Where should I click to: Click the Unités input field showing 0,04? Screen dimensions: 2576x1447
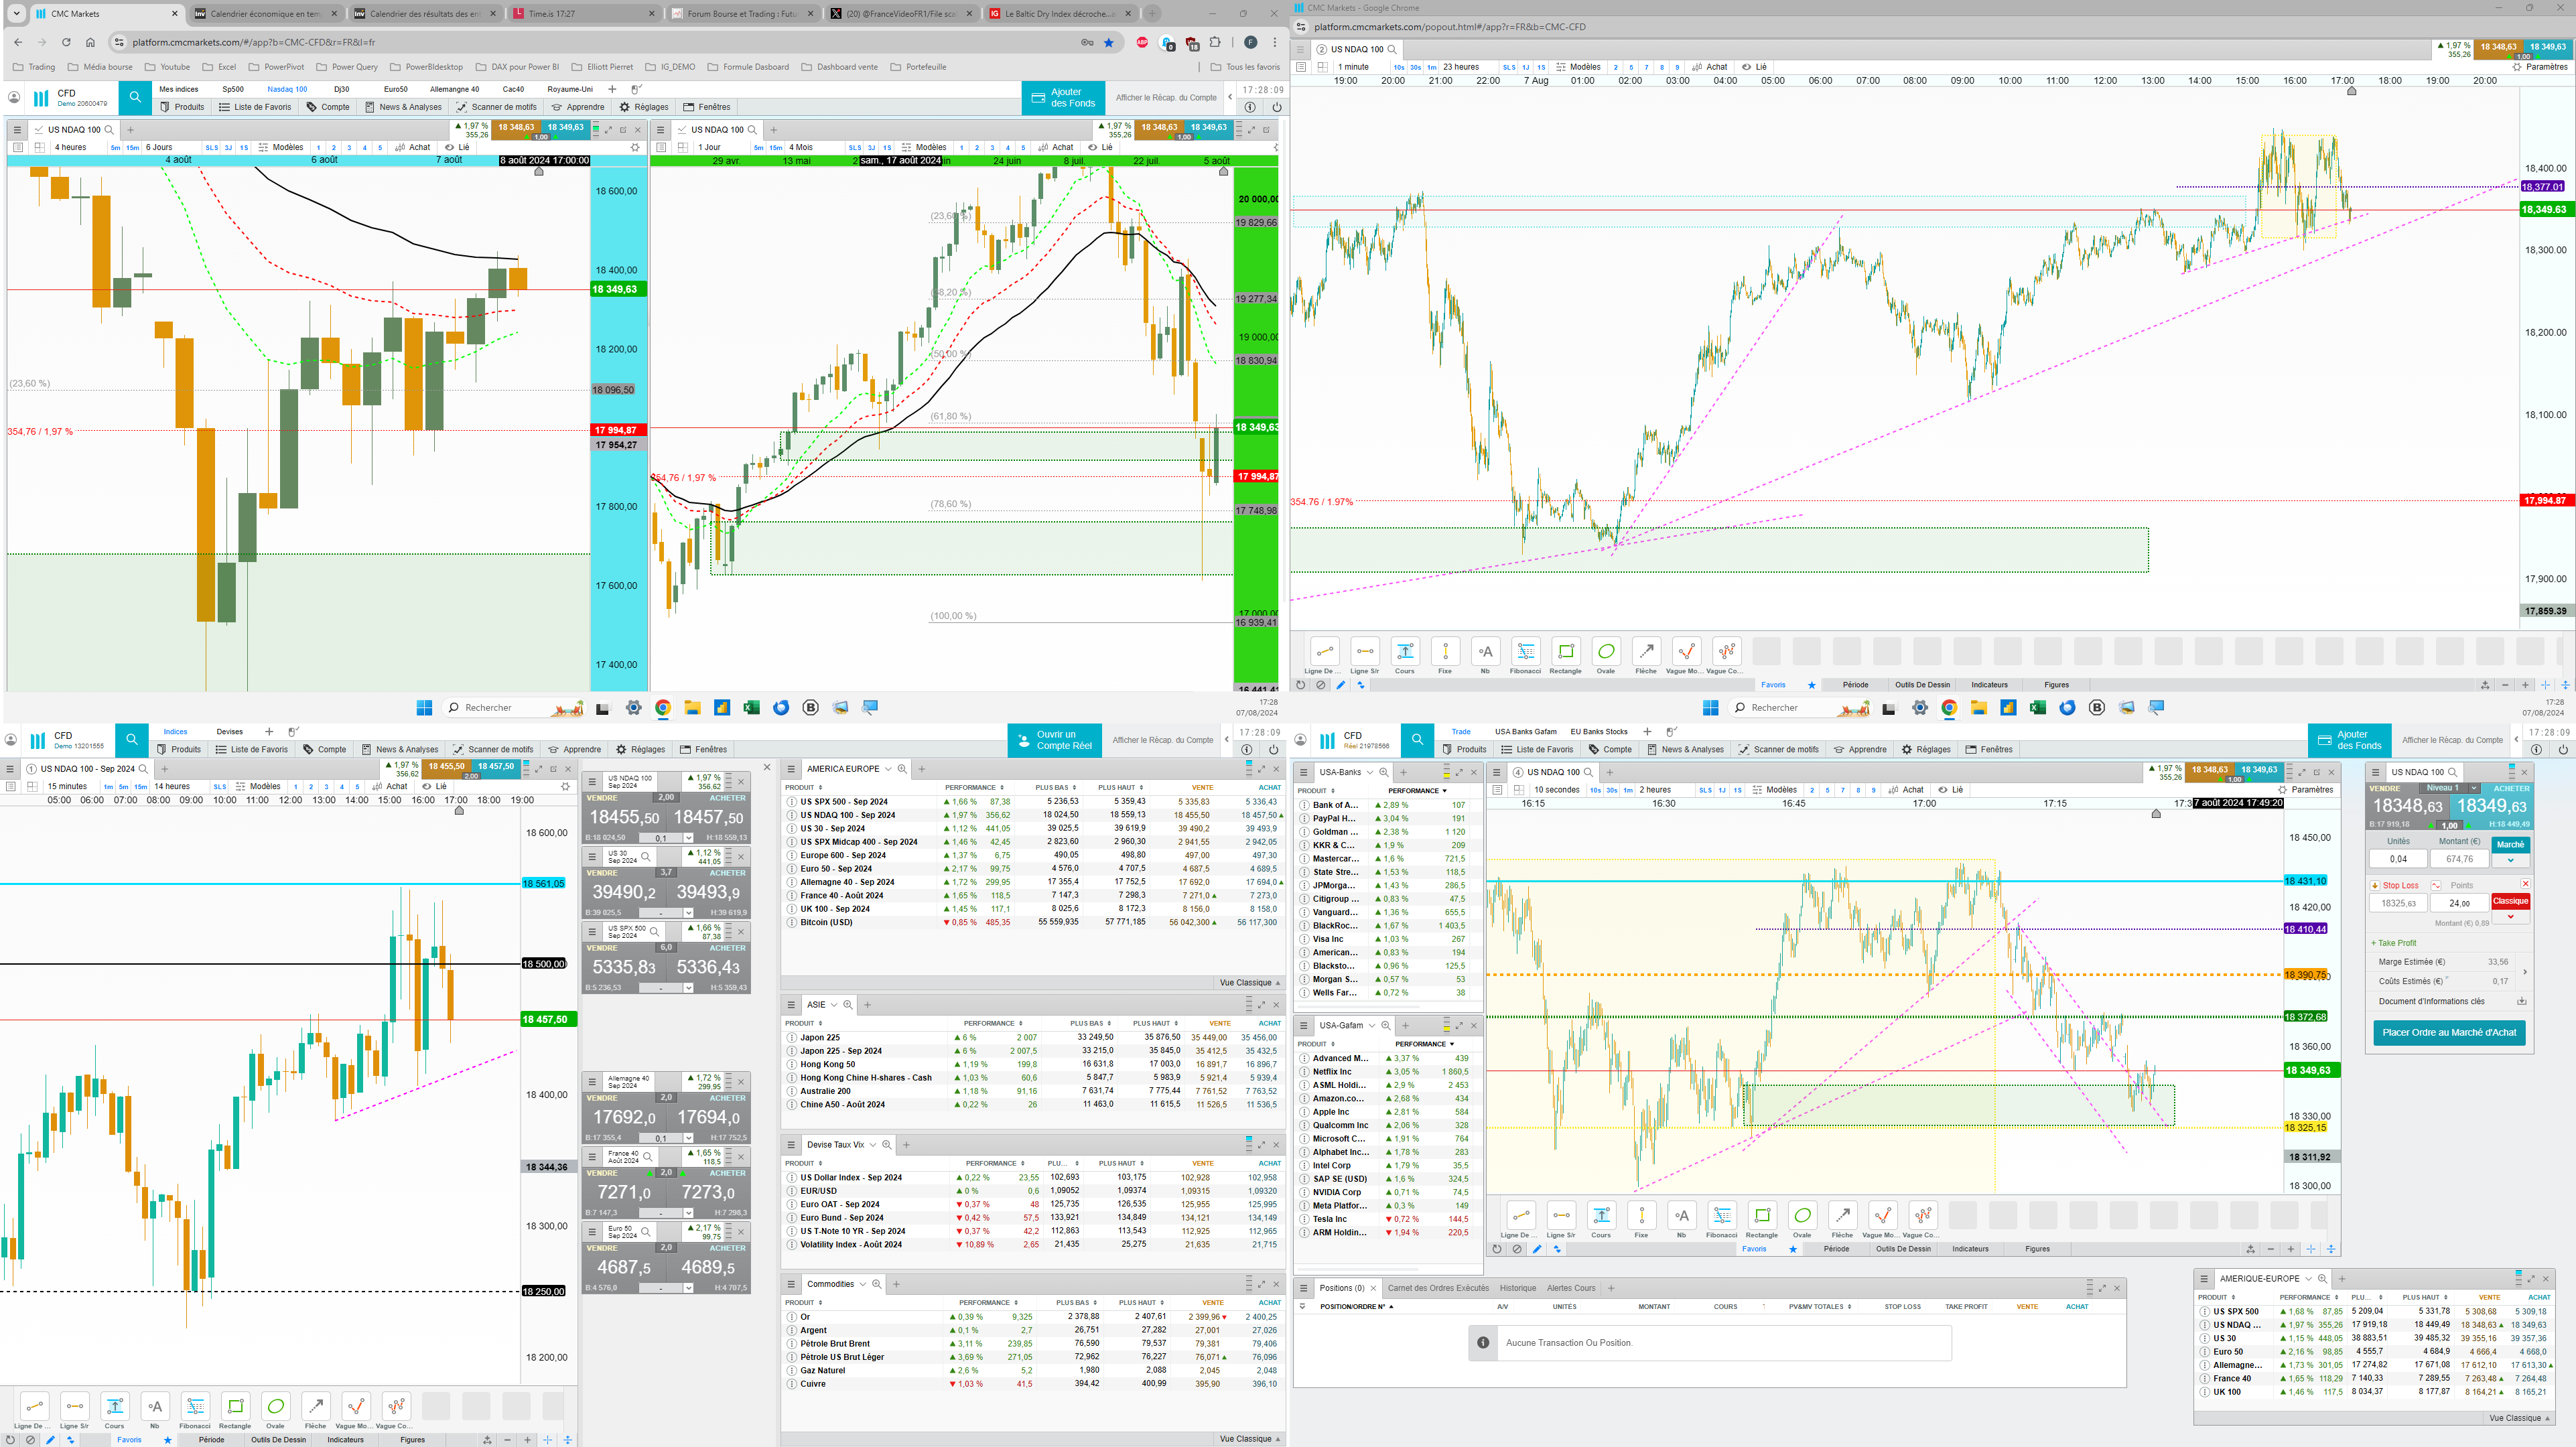pyautogui.click(x=2398, y=859)
